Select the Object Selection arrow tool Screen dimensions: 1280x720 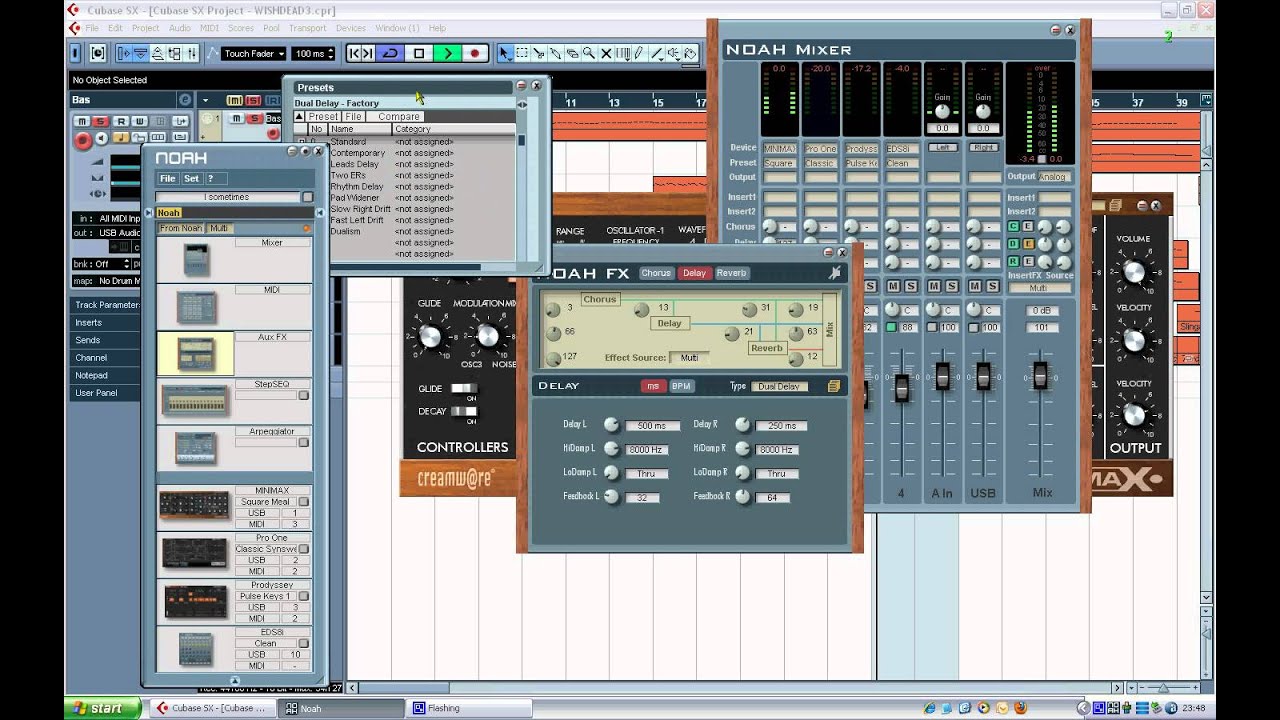pos(505,53)
